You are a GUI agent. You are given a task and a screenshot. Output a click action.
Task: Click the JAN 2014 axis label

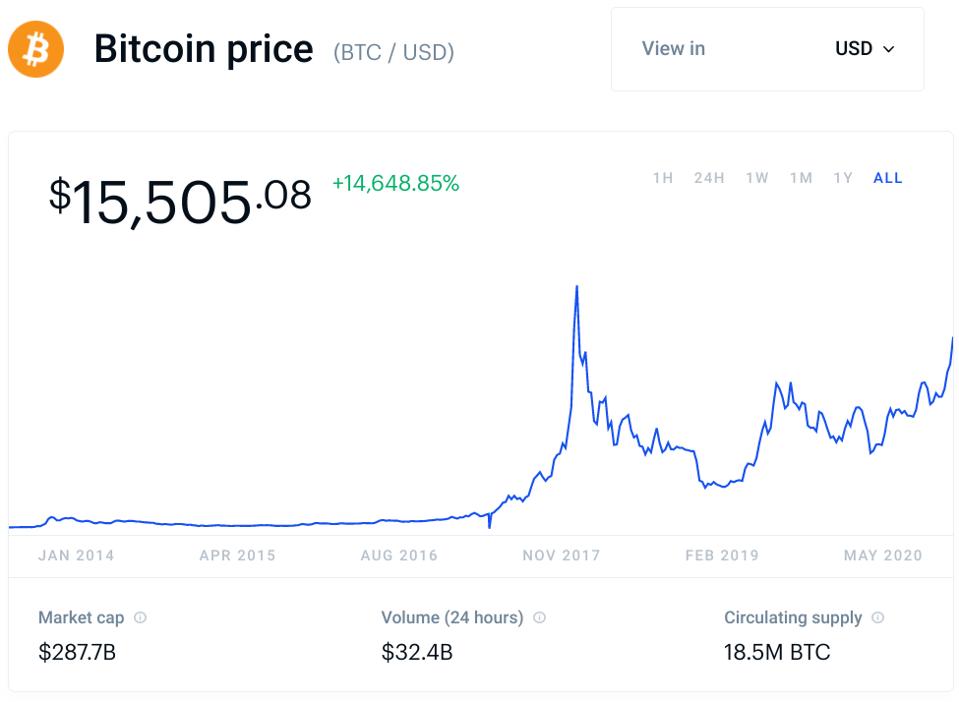pos(75,555)
